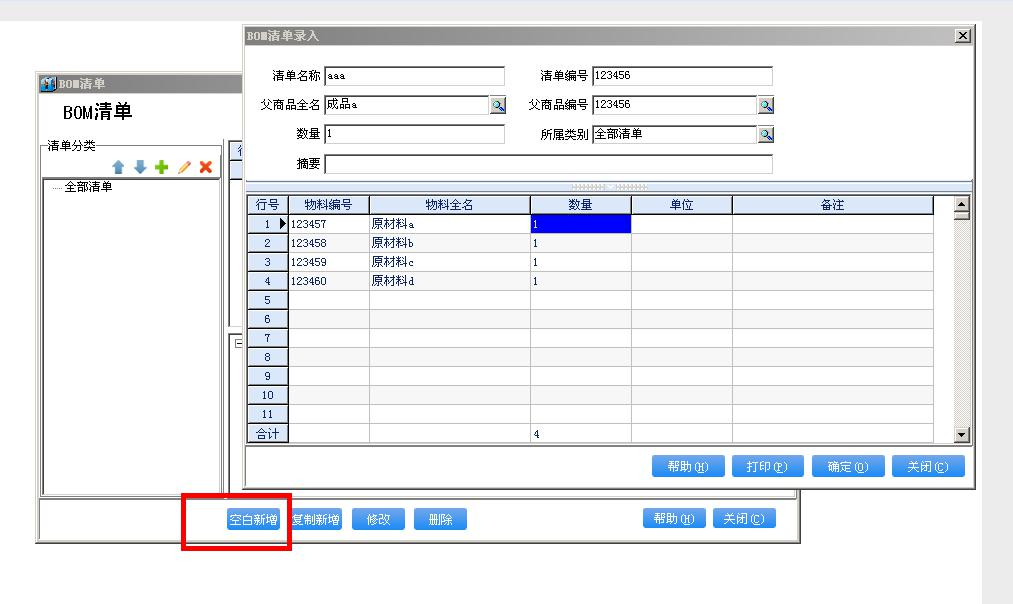This screenshot has width=1013, height=604.
Task: Open lookup next to 父商品全名 field
Action: click(497, 105)
